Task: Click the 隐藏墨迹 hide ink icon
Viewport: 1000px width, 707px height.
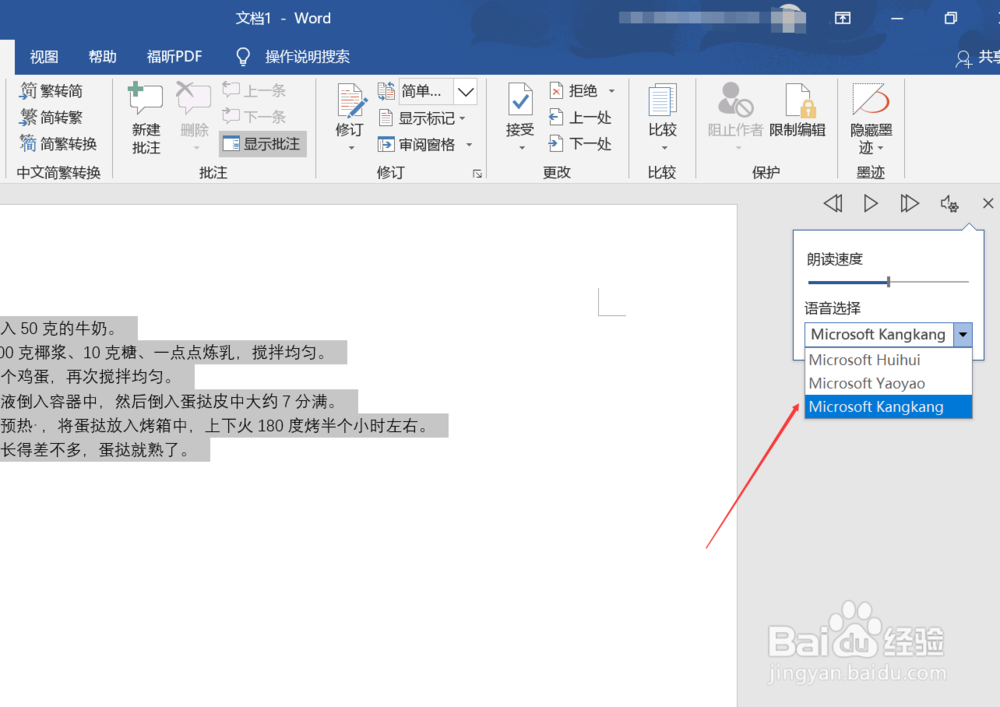Action: [x=871, y=101]
